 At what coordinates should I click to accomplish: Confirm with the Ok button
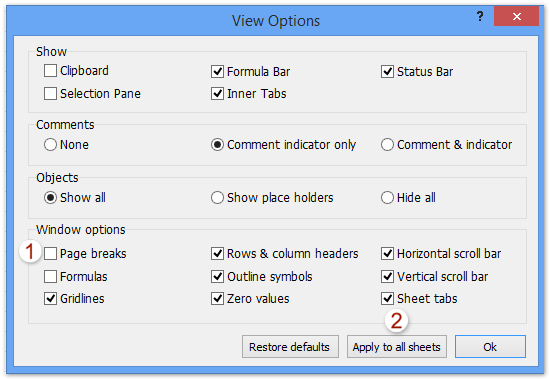click(x=490, y=347)
